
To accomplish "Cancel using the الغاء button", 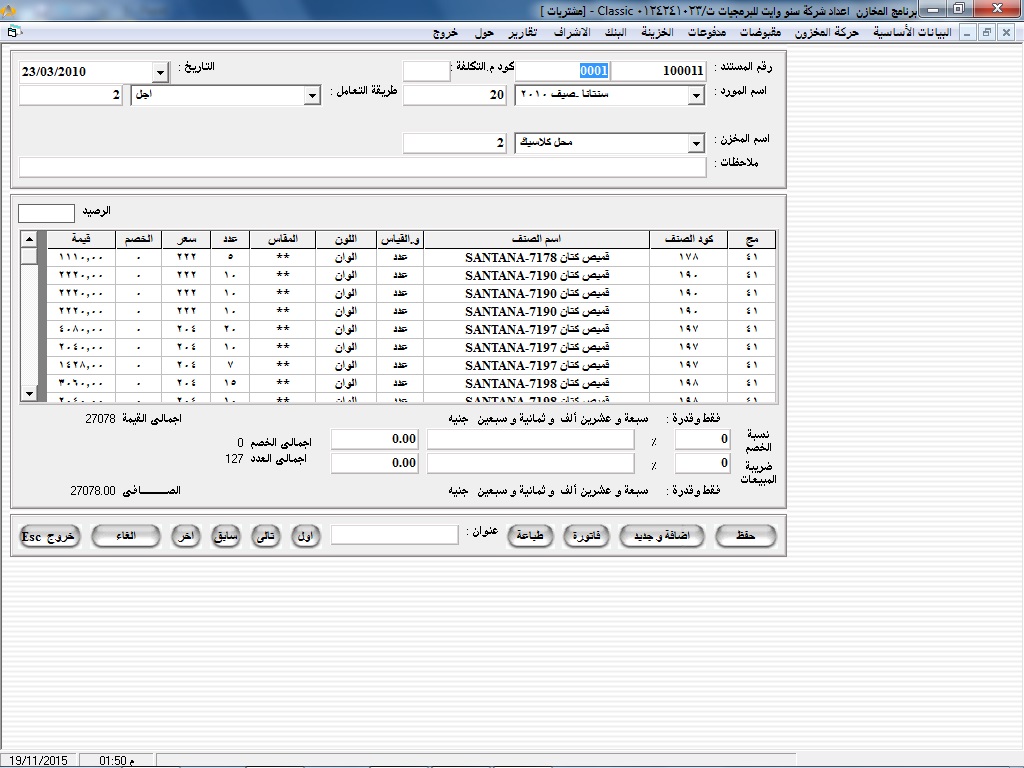I will [126, 537].
